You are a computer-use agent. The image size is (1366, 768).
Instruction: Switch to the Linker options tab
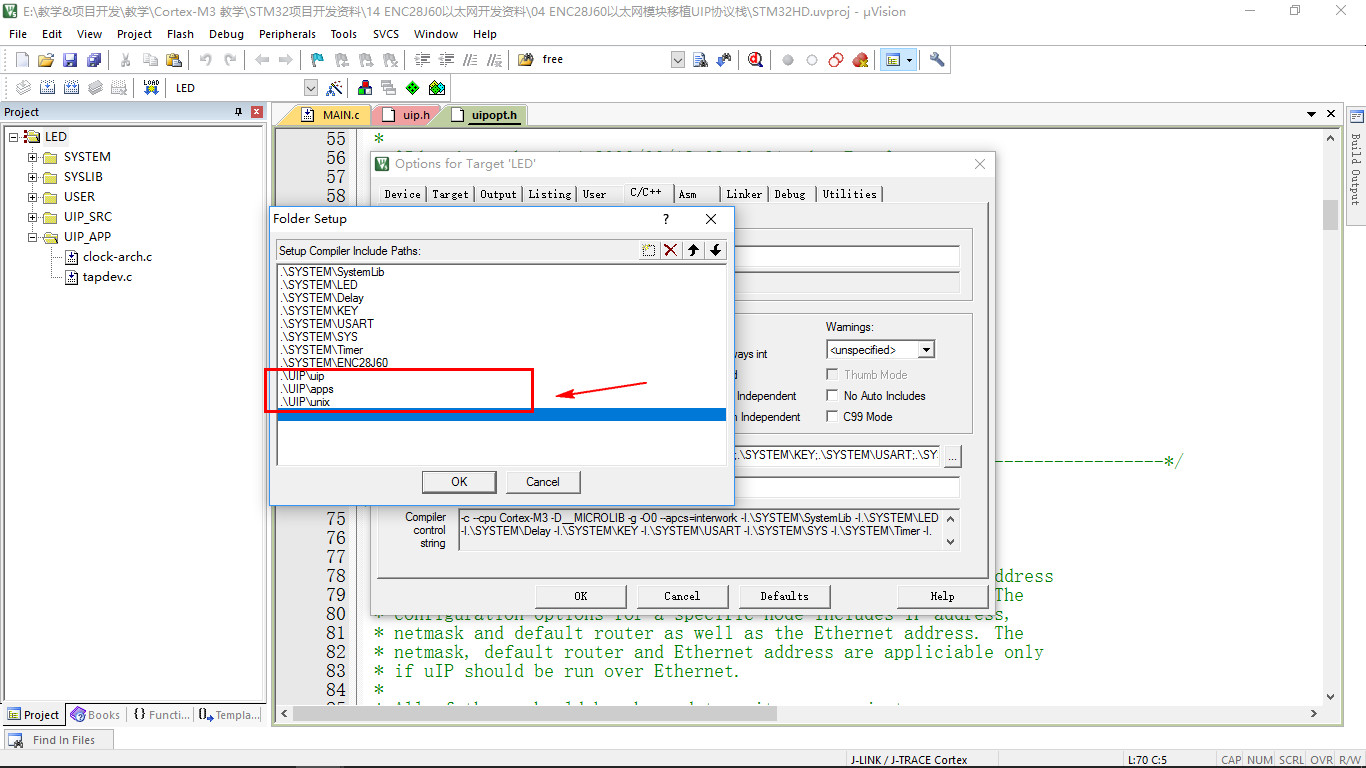(744, 194)
